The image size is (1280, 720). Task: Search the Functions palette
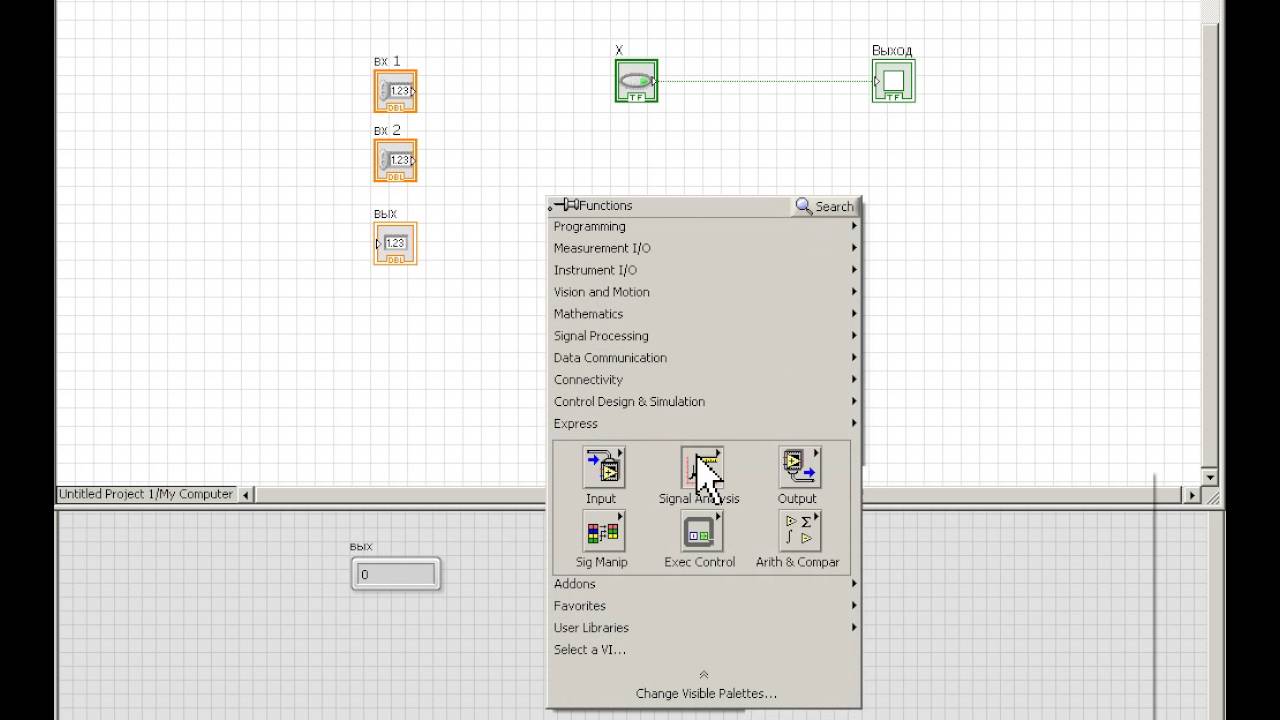[825, 206]
